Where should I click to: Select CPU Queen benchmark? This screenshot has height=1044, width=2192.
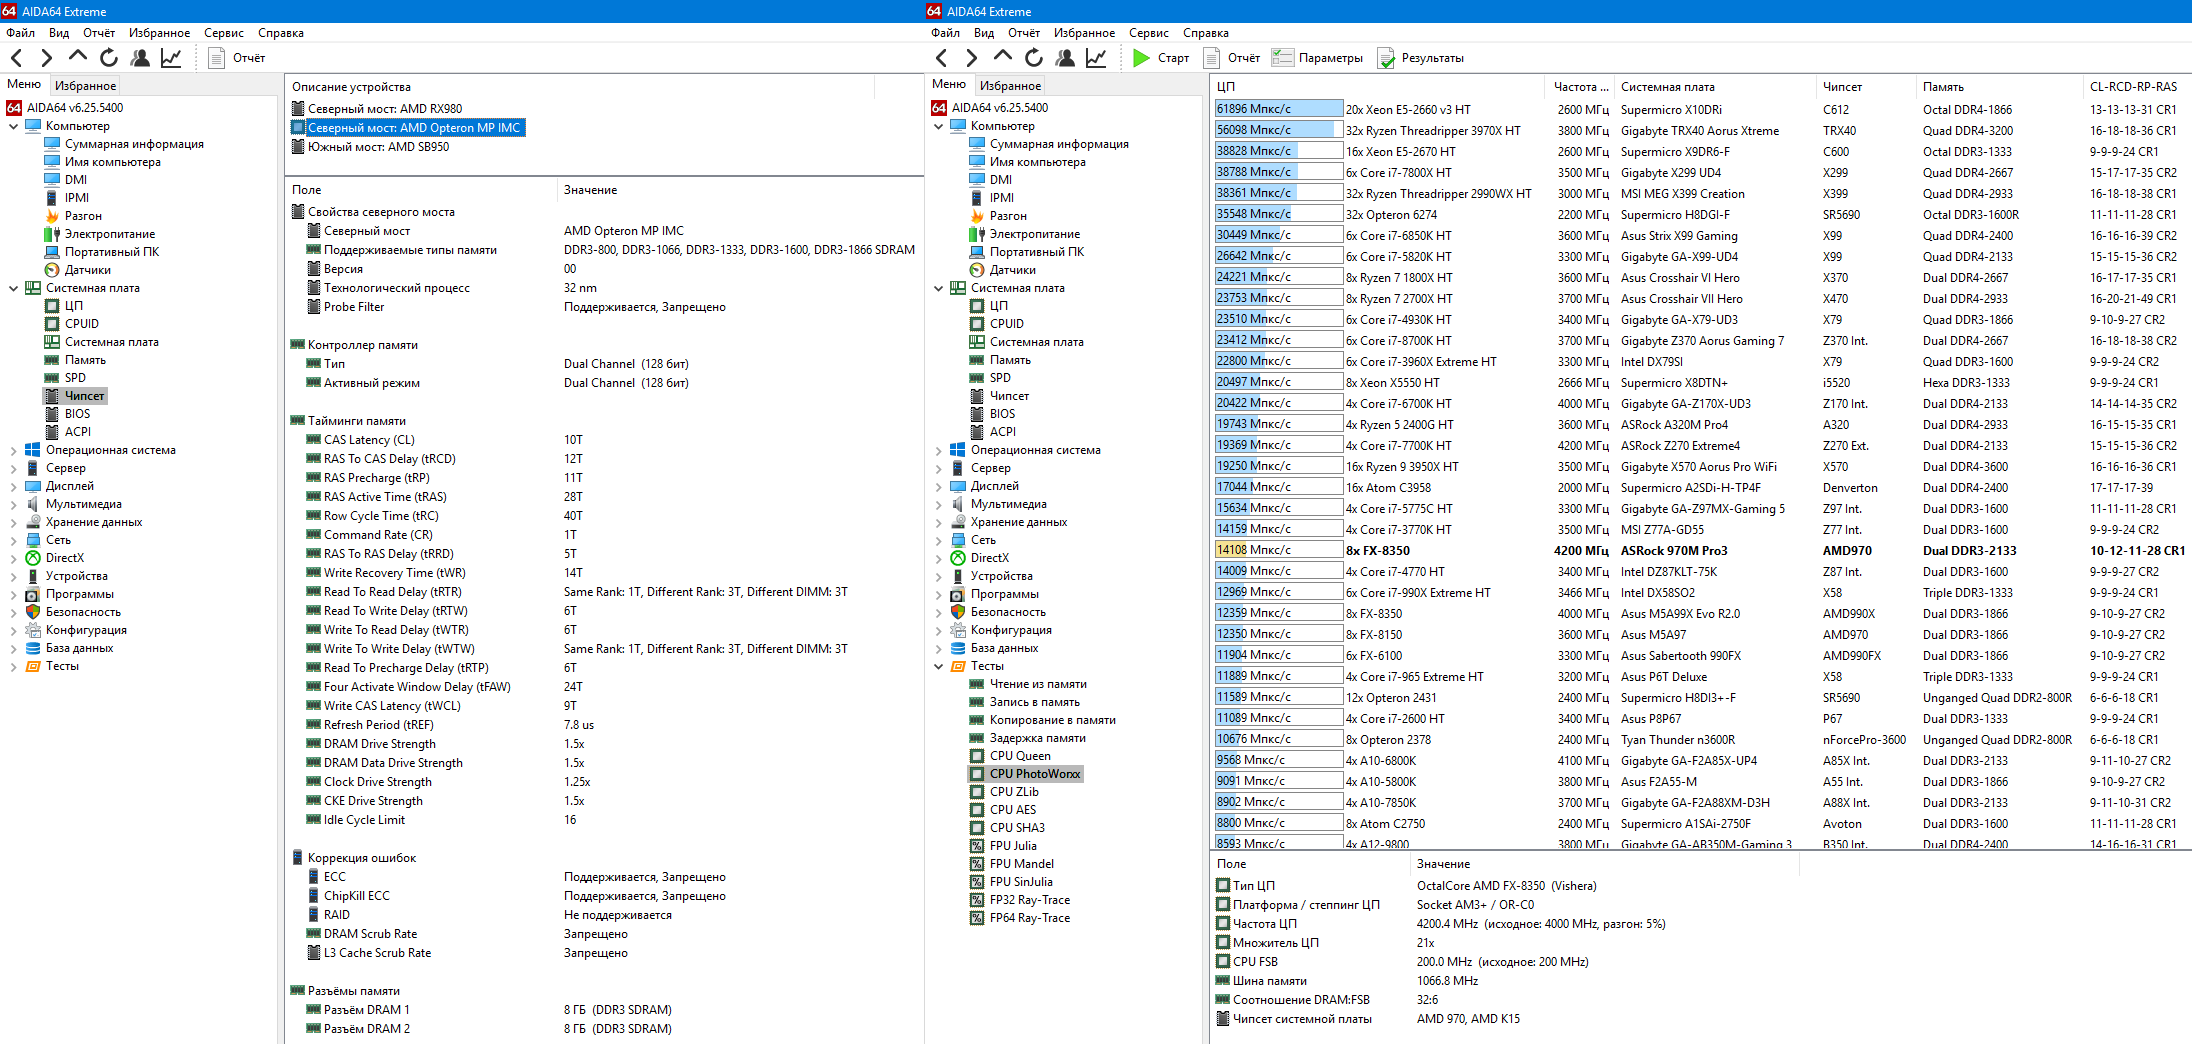1020,756
